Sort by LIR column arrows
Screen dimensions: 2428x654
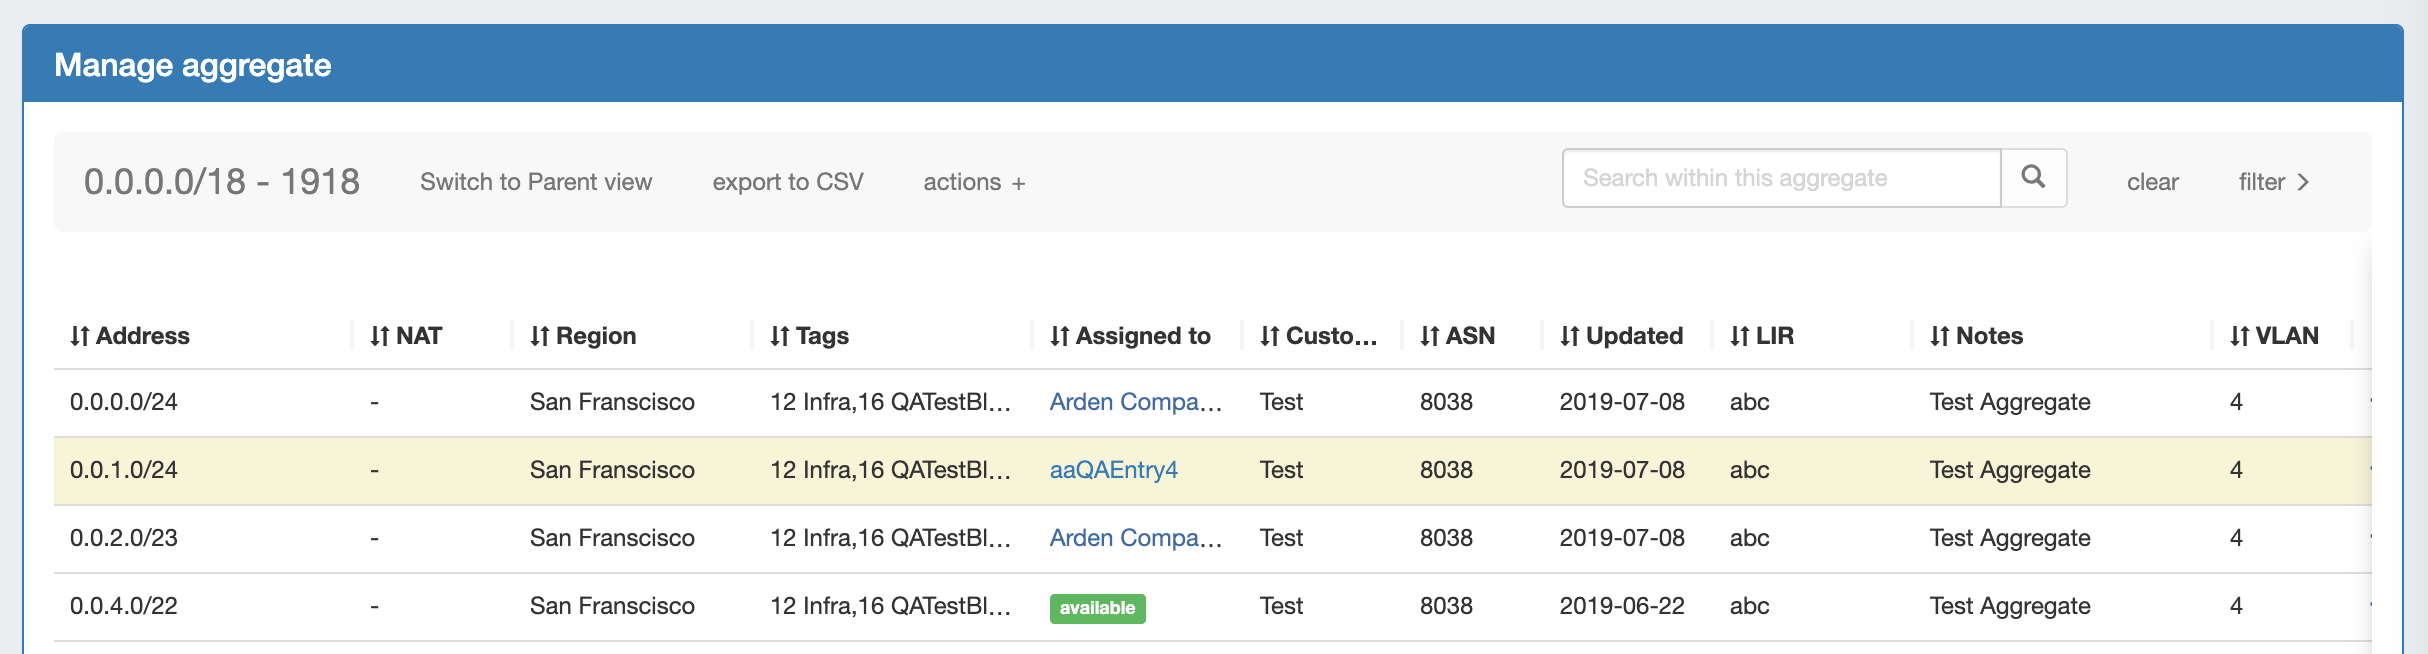[x=1740, y=337]
